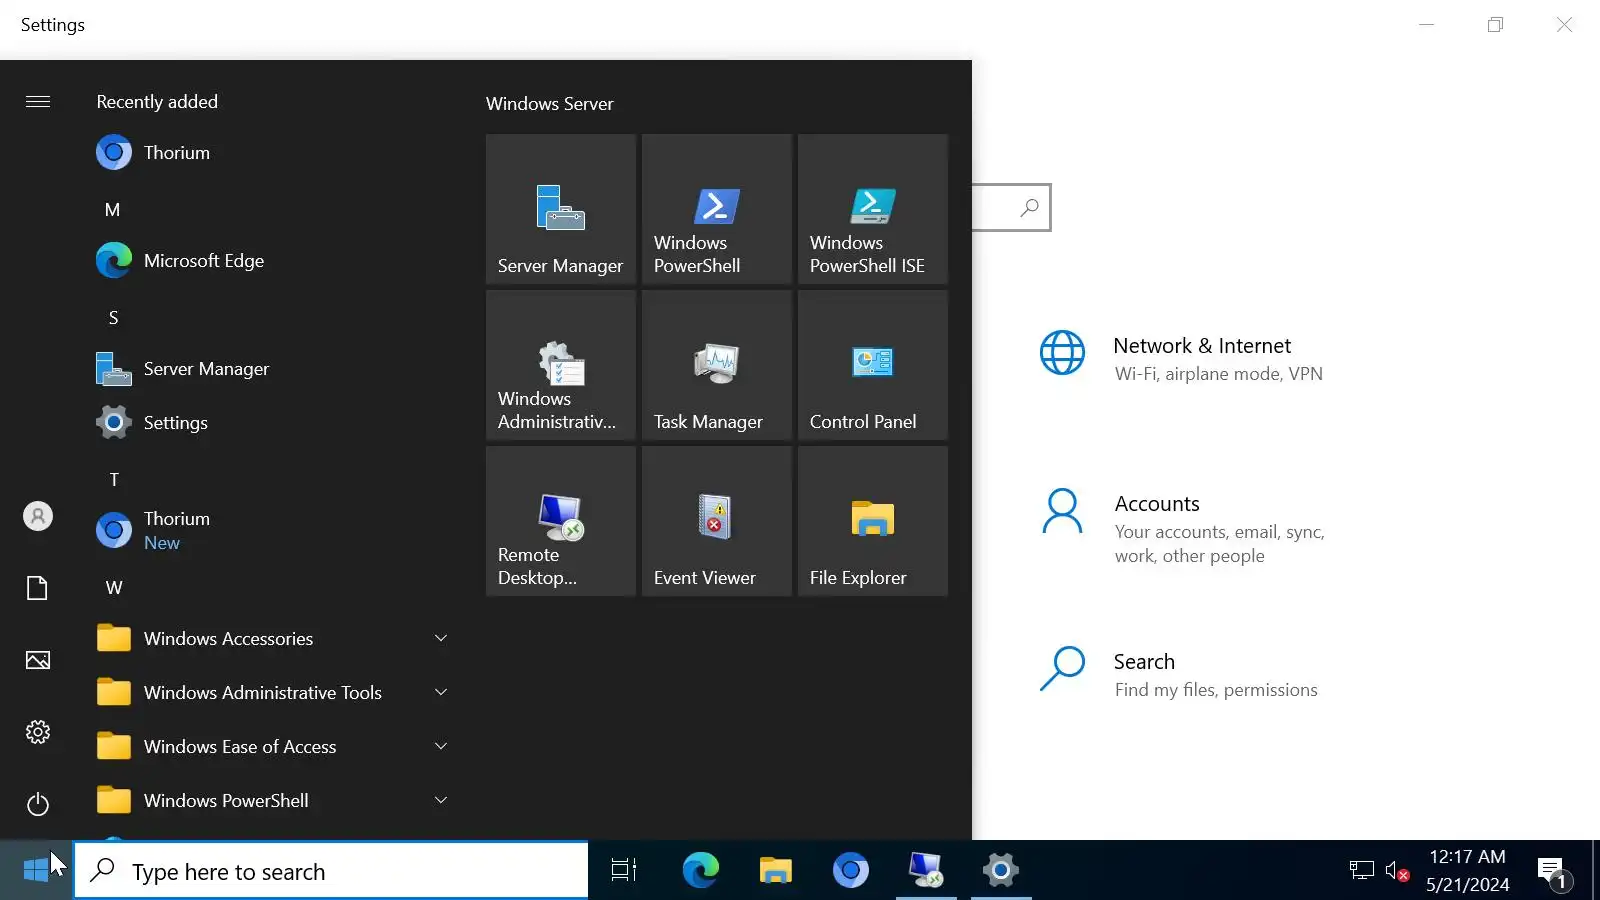The width and height of the screenshot is (1600, 900).
Task: Open Server Manager in app list
Action: [x=272, y=369]
